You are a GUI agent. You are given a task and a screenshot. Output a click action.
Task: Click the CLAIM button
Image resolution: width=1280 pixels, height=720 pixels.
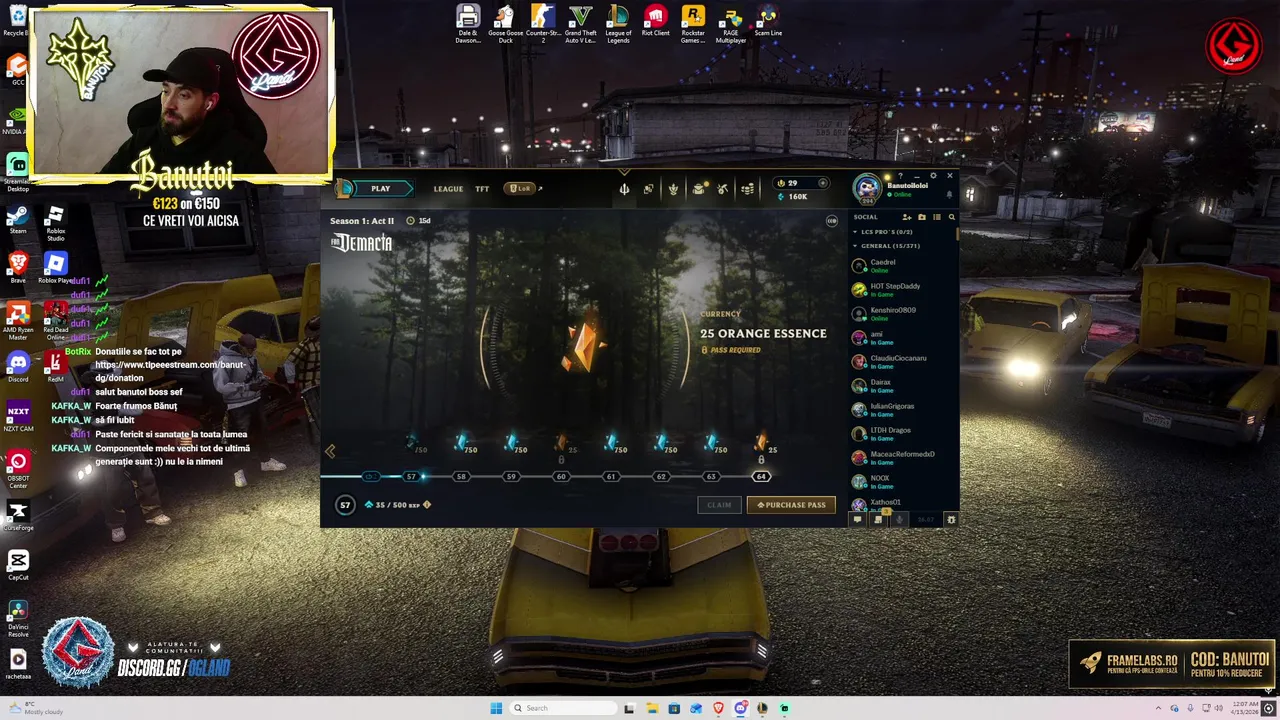(x=719, y=505)
